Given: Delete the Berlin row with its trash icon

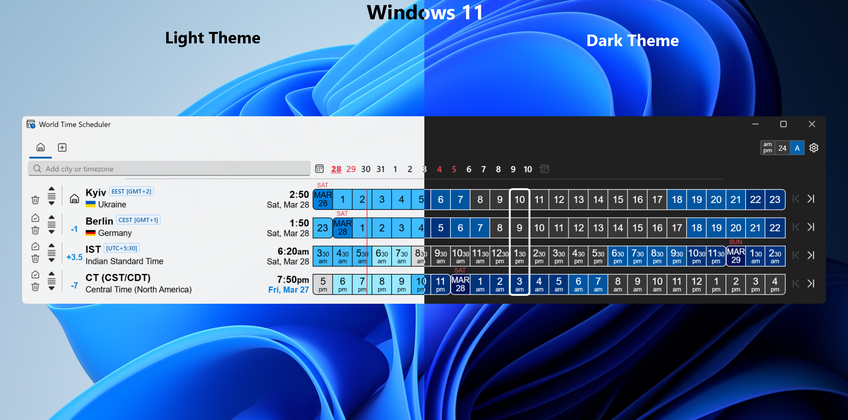Looking at the screenshot, I should [35, 231].
